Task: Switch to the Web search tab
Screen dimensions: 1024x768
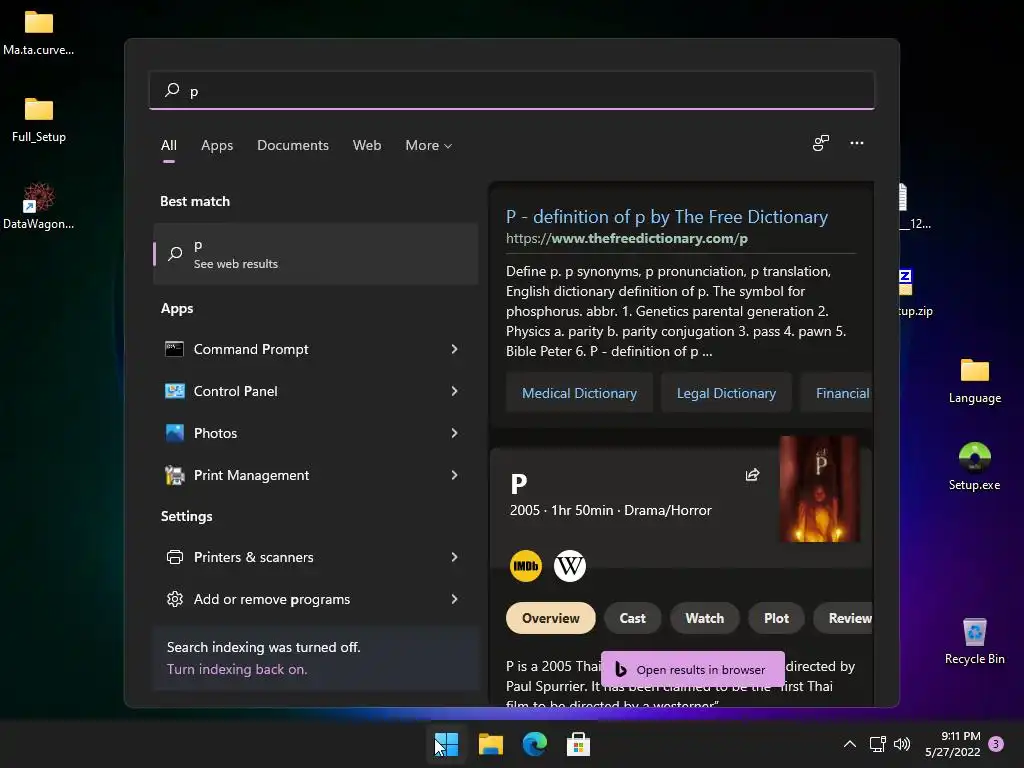Action: point(367,145)
